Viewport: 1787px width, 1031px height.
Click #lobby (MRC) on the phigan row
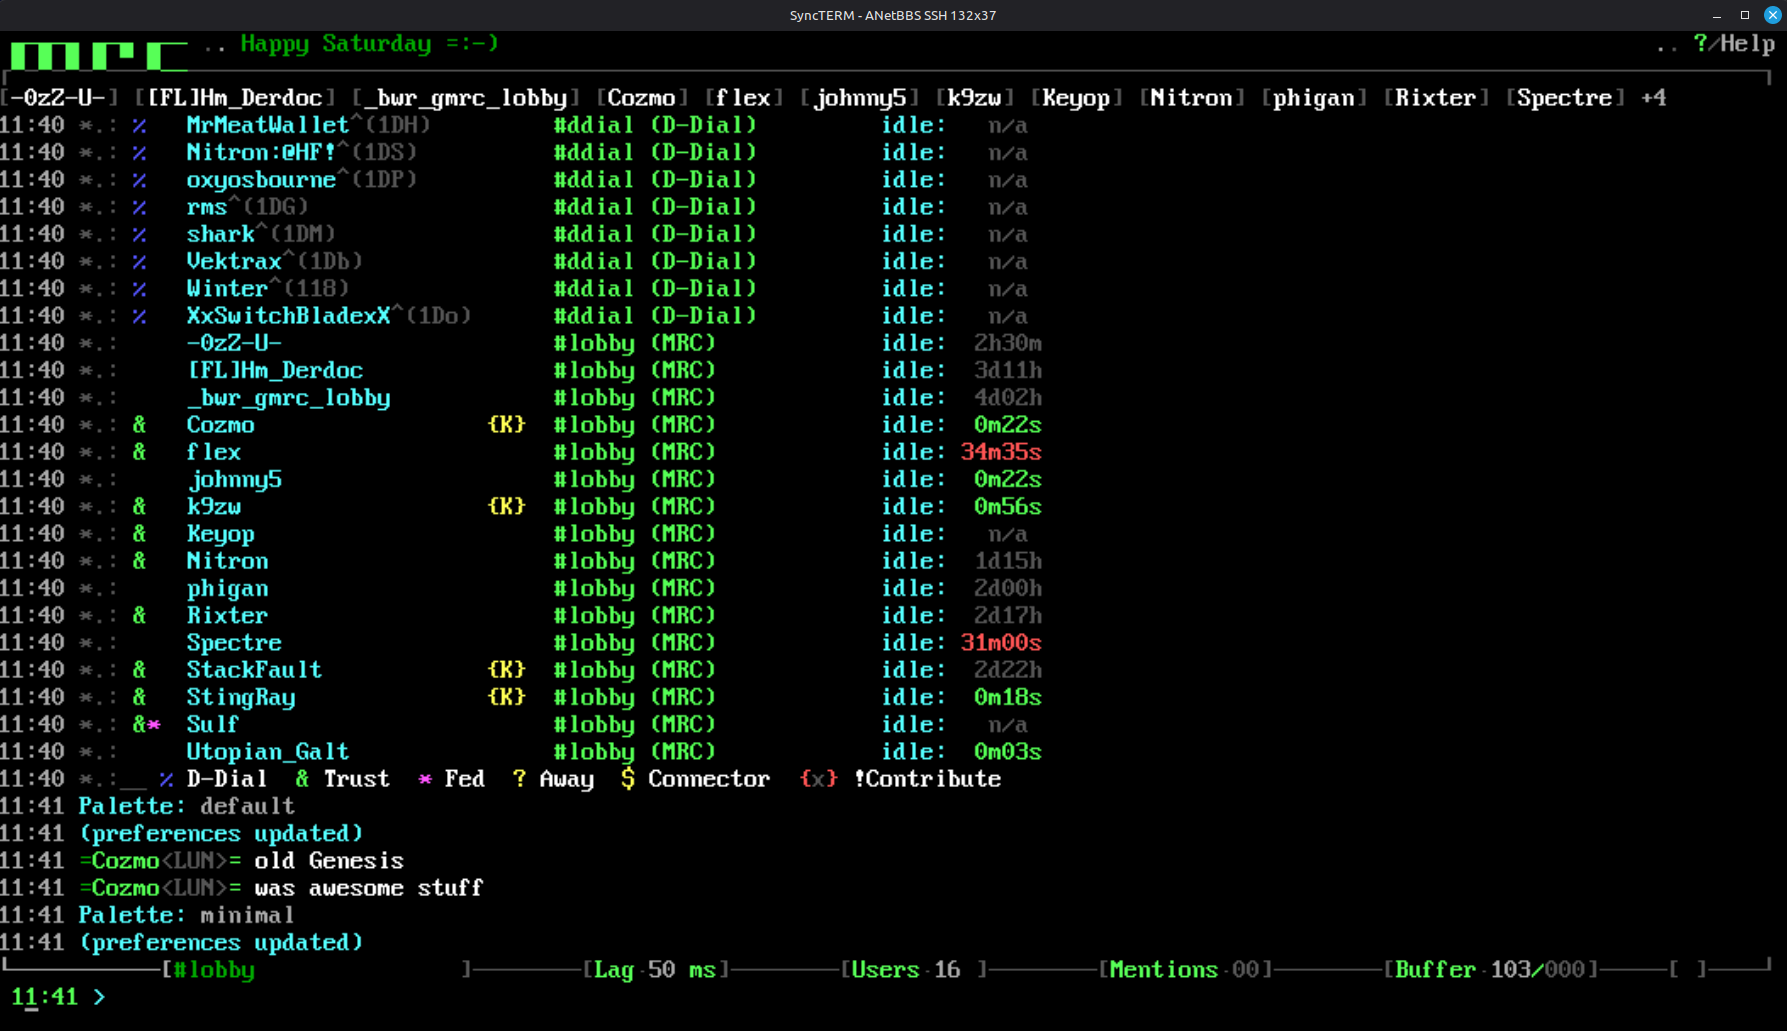point(635,588)
